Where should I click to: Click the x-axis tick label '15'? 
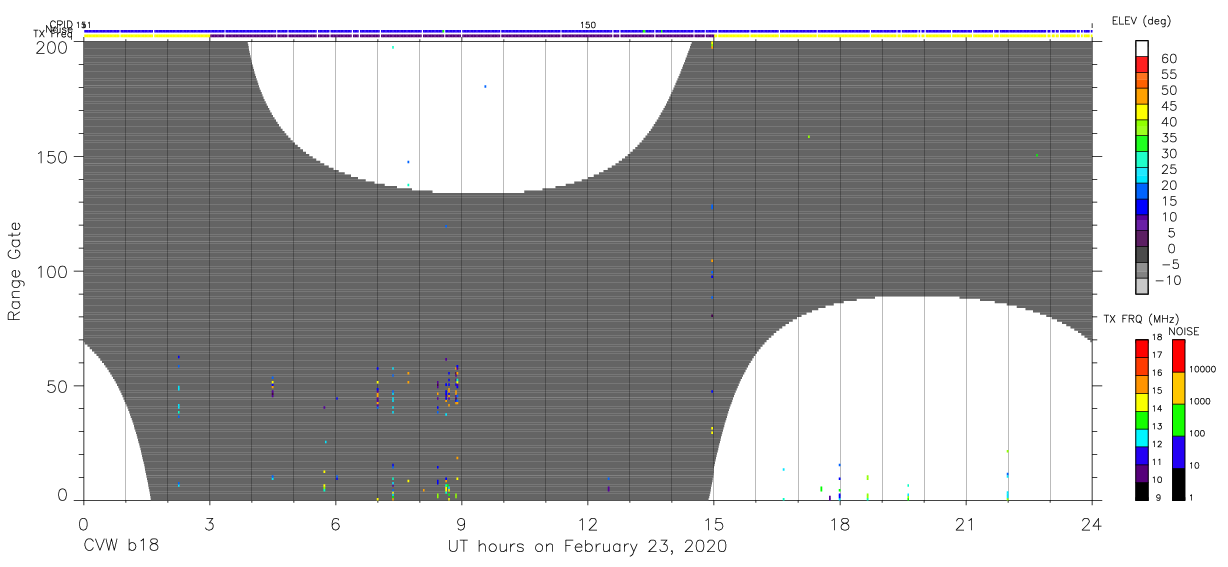(x=713, y=523)
